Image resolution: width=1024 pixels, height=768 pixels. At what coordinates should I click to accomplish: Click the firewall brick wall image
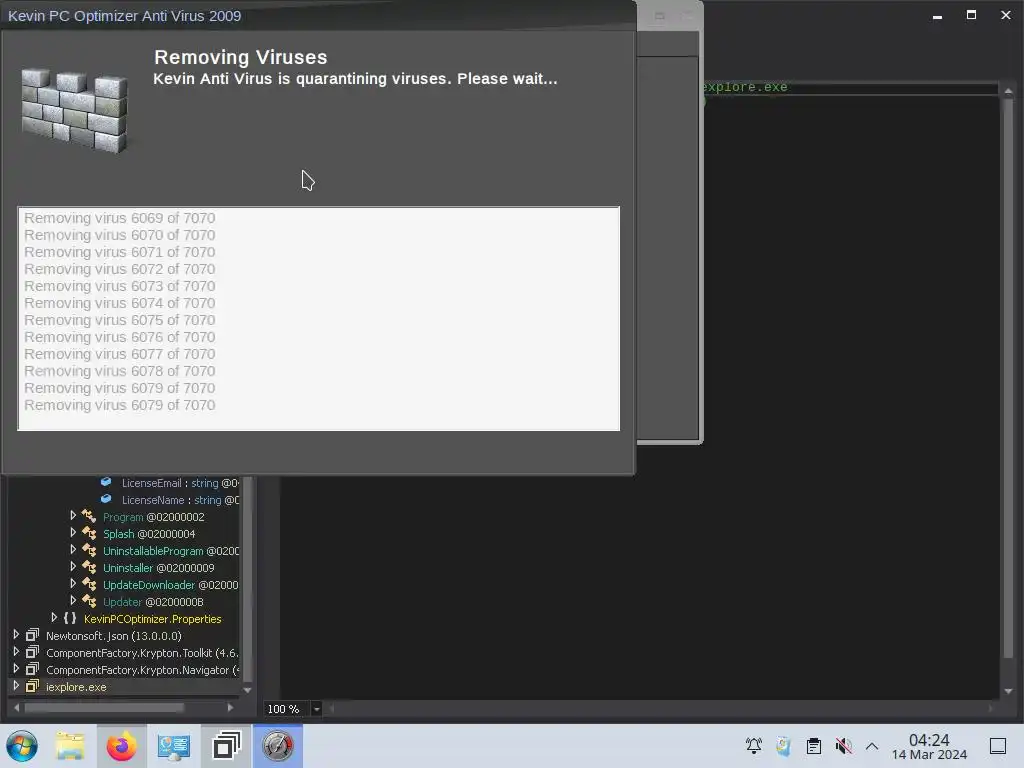coord(74,110)
